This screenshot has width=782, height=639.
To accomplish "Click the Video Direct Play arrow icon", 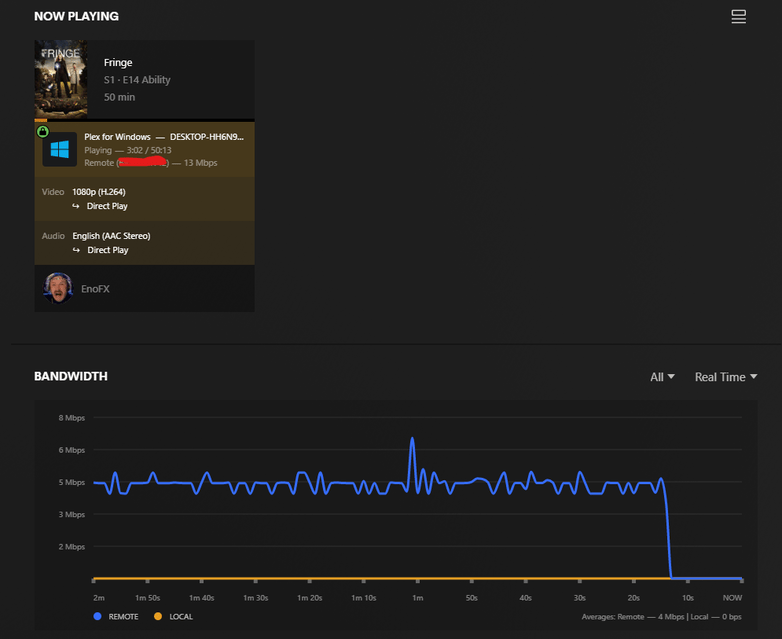I will (75, 206).
